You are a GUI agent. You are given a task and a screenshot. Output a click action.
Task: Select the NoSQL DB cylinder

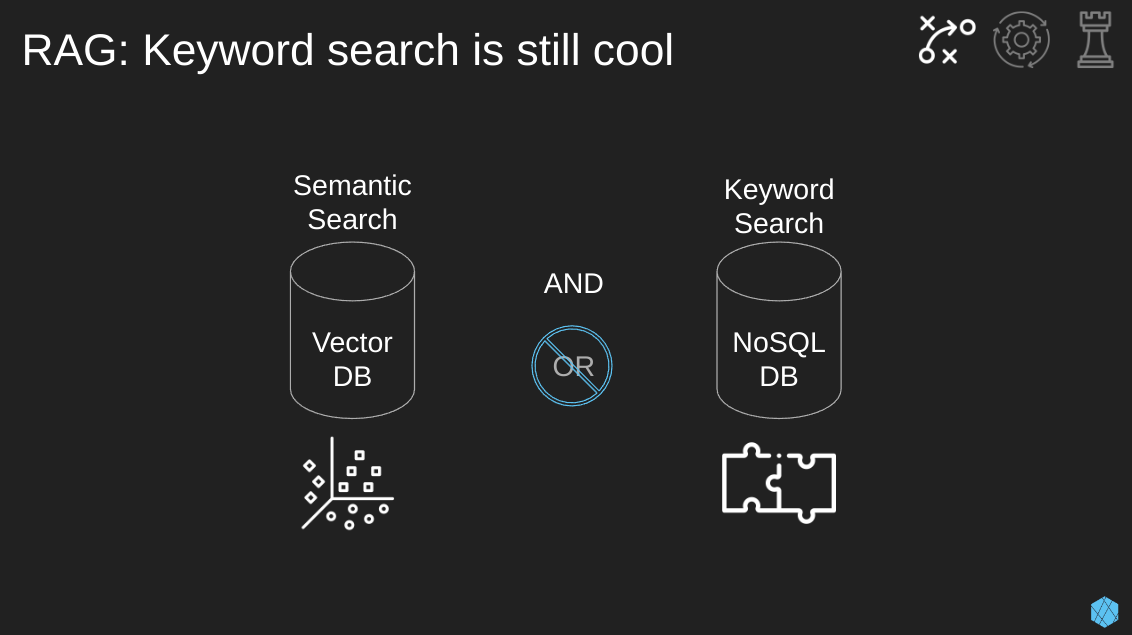[779, 330]
